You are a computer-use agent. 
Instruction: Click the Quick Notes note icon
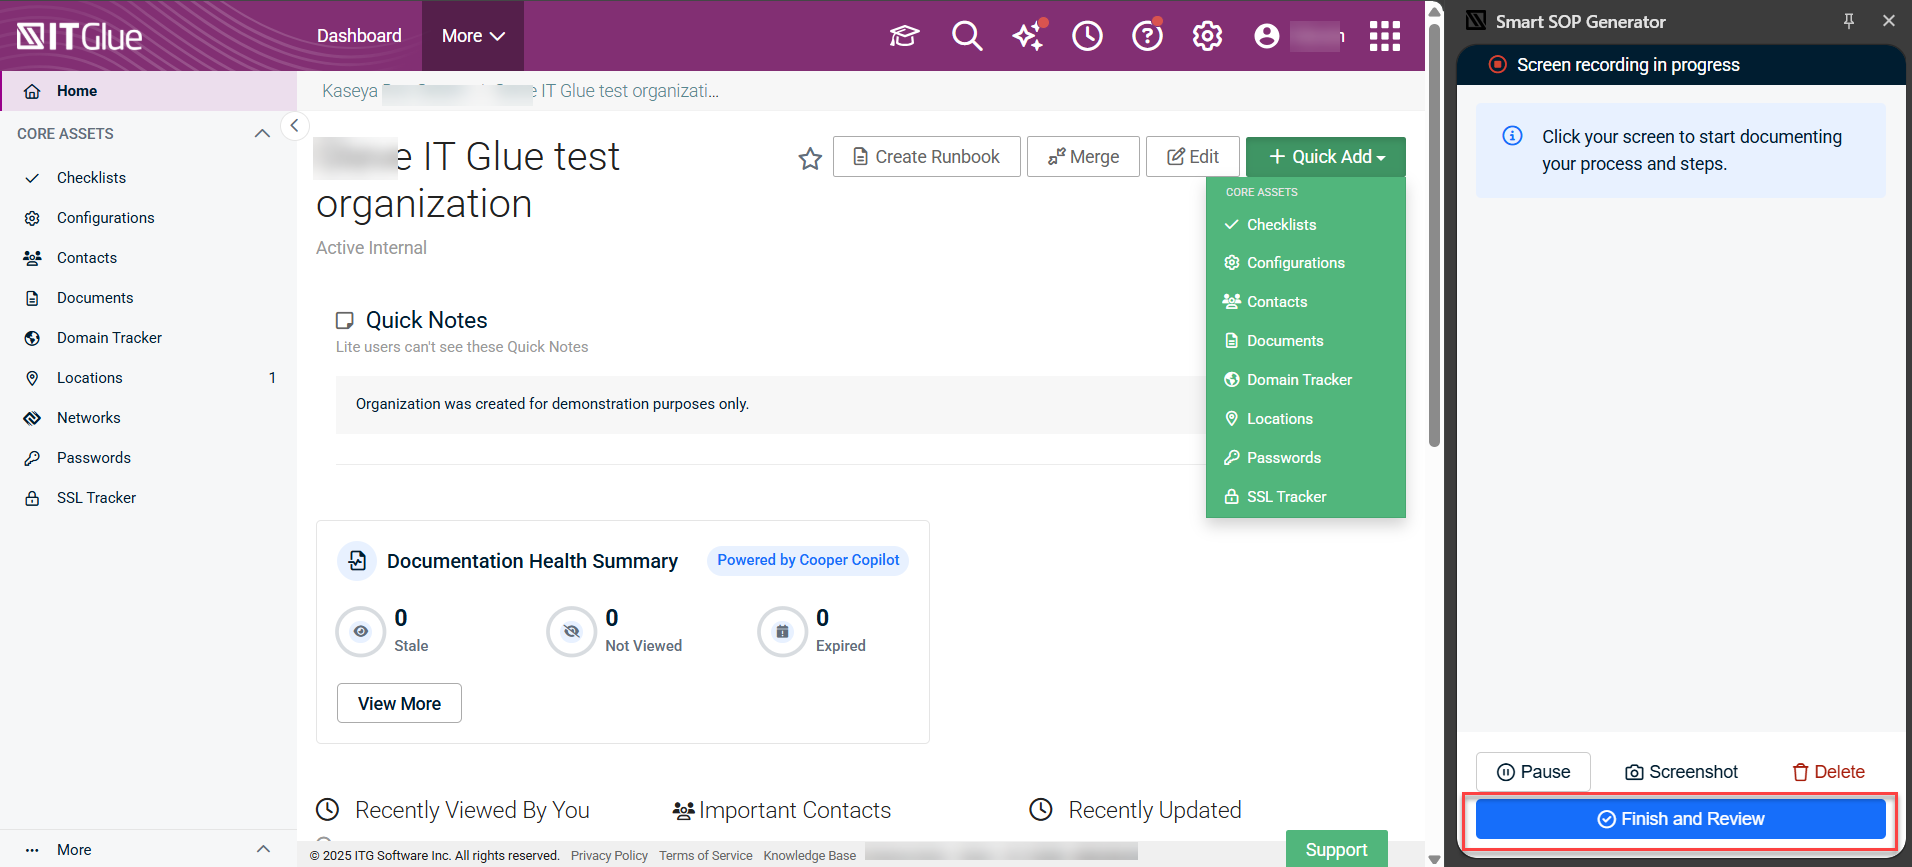pos(345,320)
